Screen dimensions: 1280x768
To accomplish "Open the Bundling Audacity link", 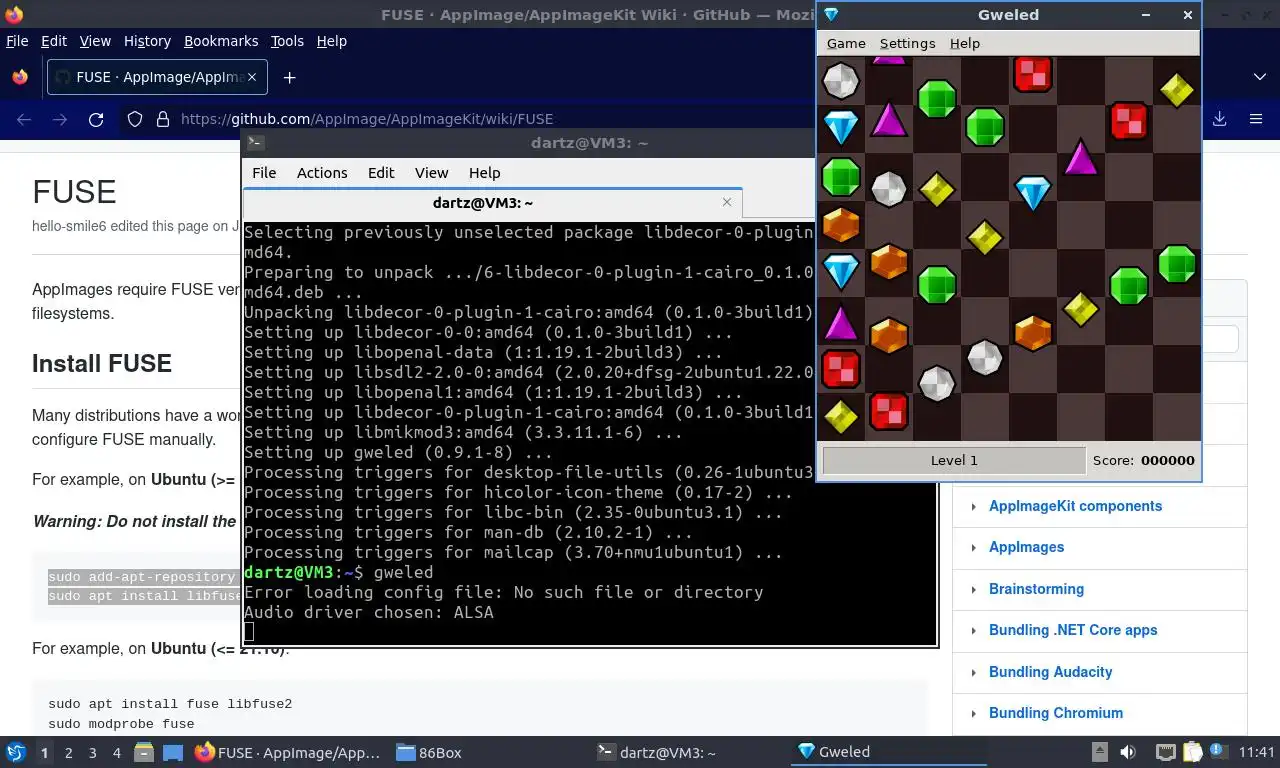I will [1050, 672].
